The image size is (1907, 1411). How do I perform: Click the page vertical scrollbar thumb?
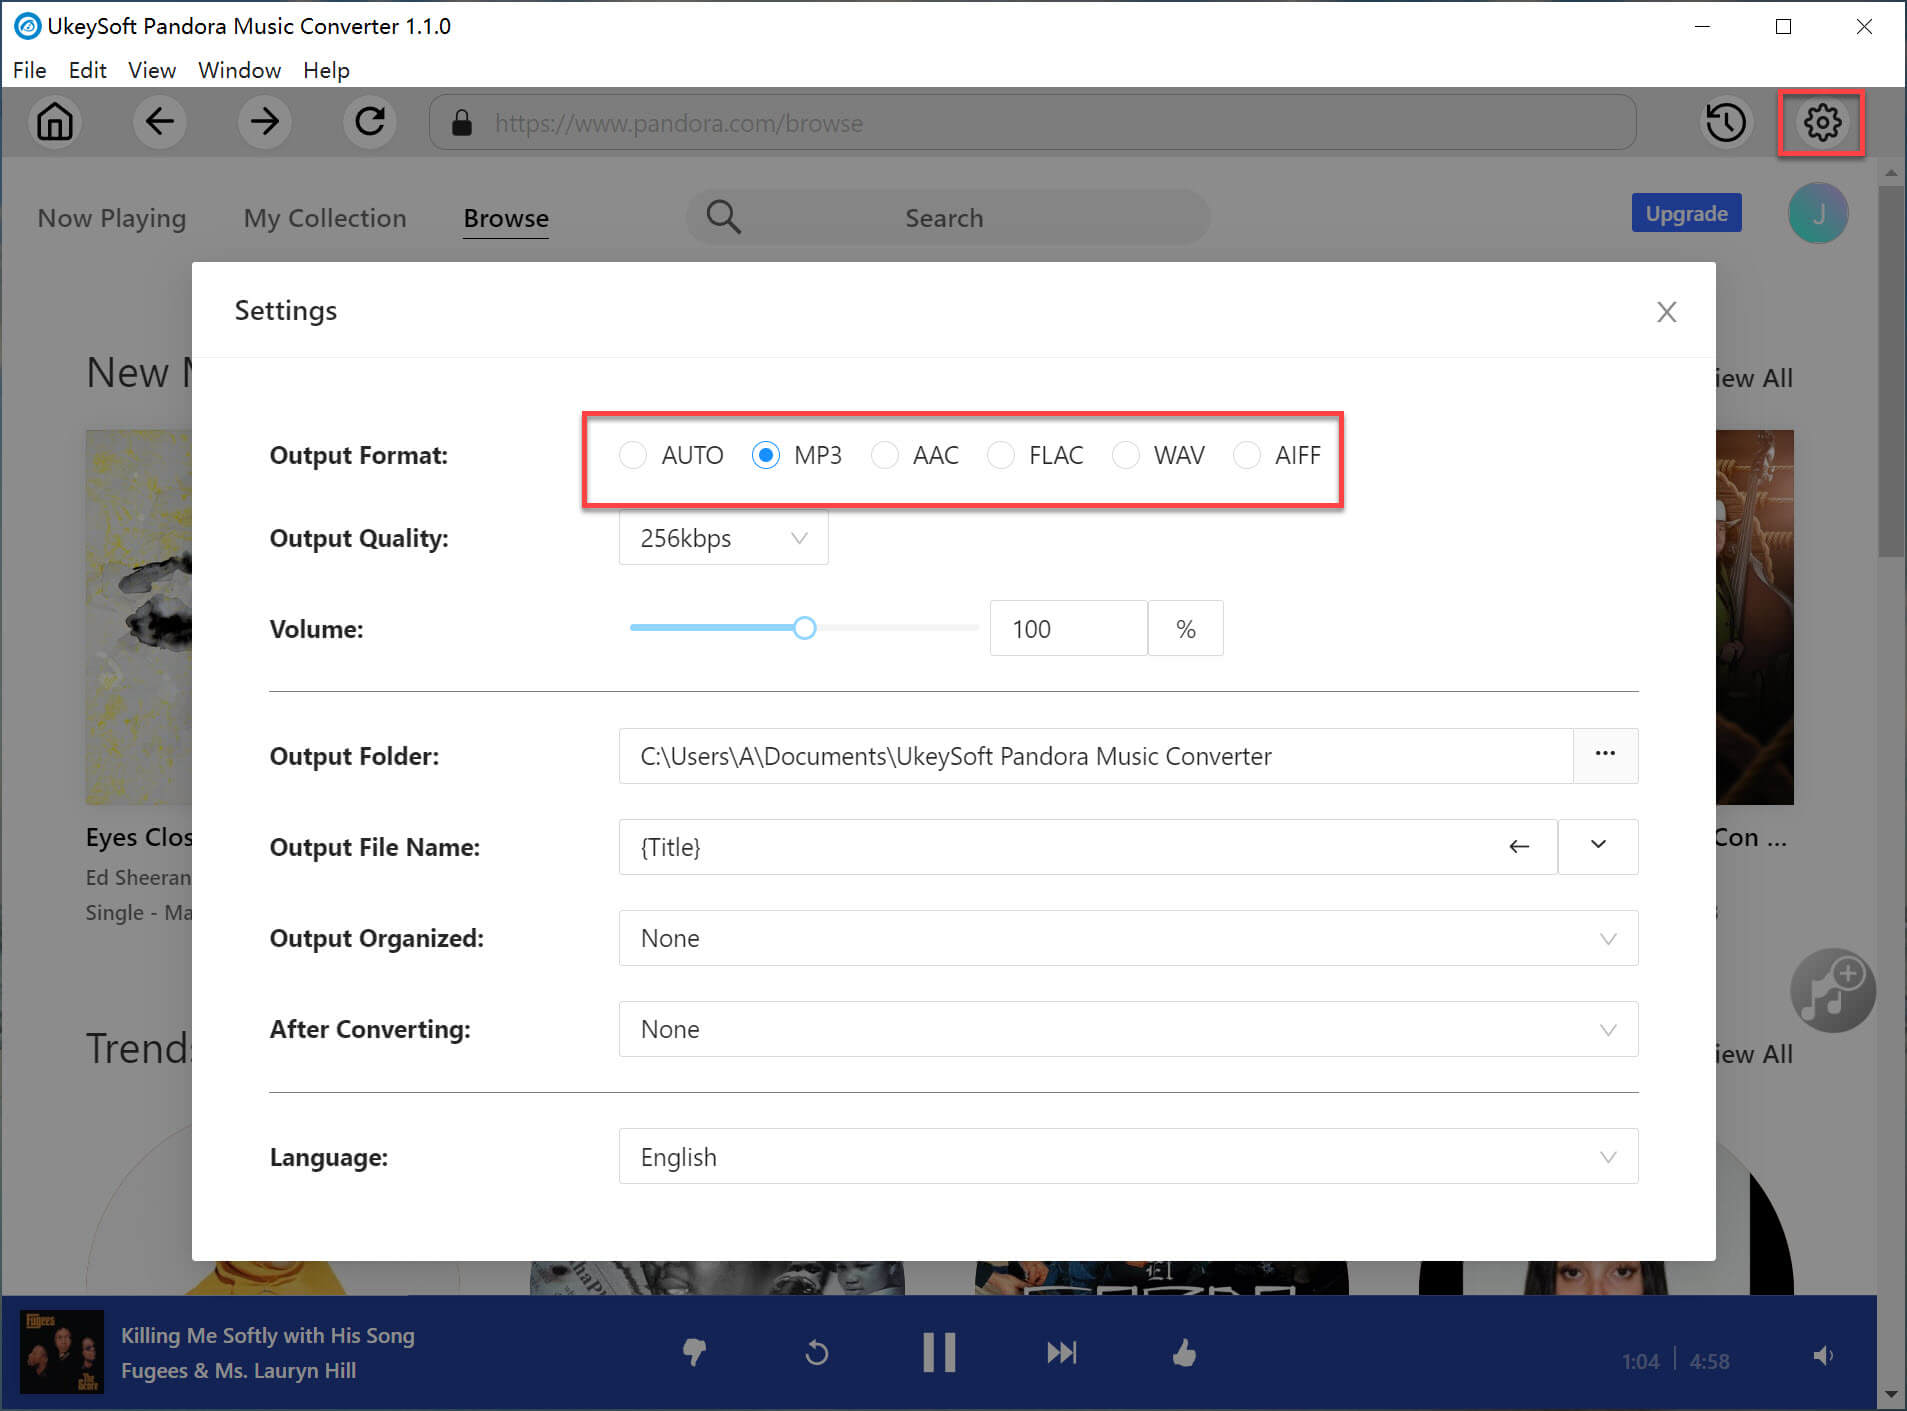click(1891, 370)
